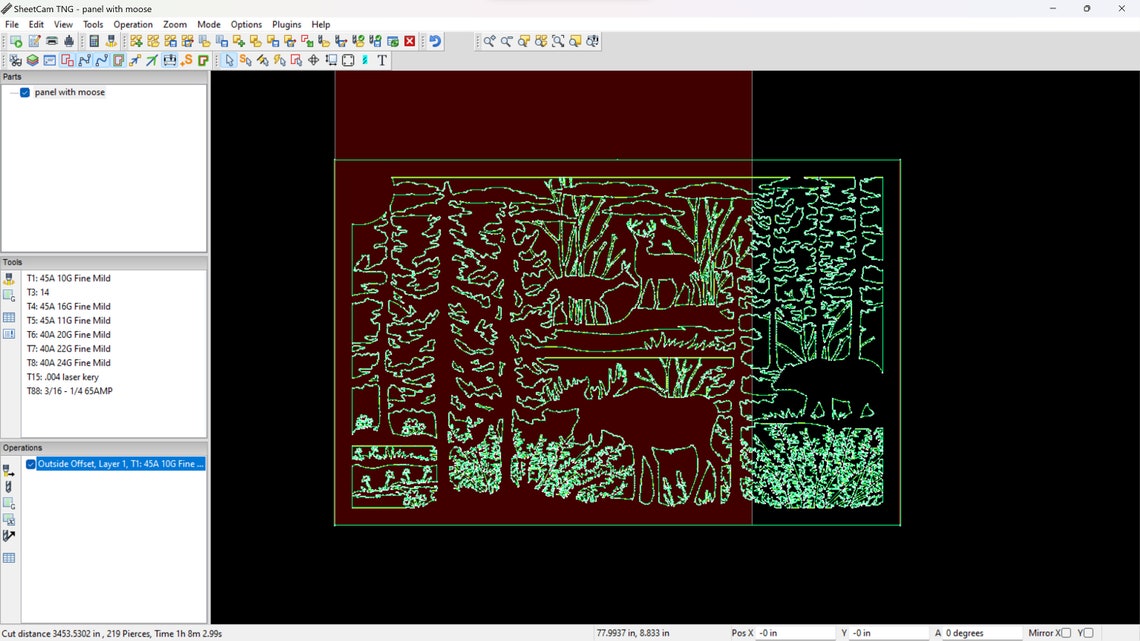Open the Operation menu

133,24
